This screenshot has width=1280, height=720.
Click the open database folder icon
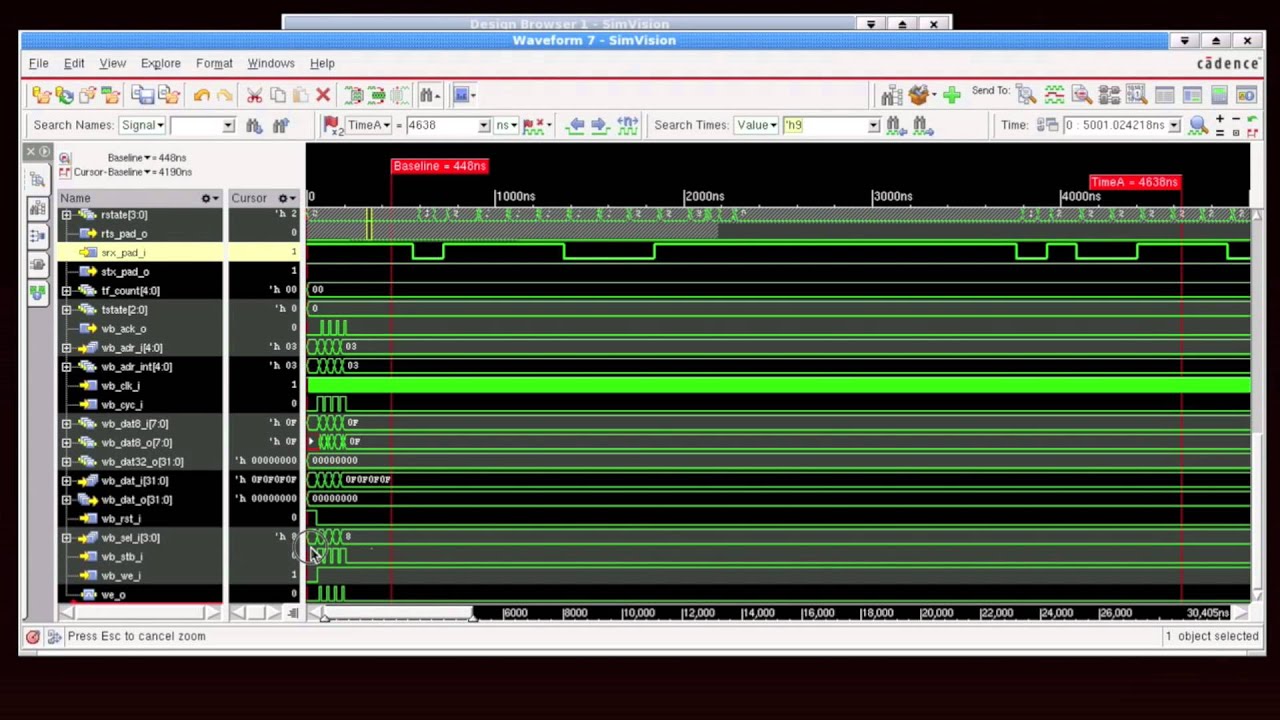[x=41, y=96]
